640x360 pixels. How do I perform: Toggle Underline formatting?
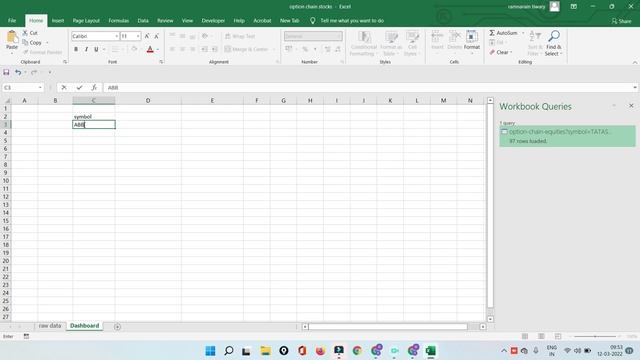(x=96, y=49)
